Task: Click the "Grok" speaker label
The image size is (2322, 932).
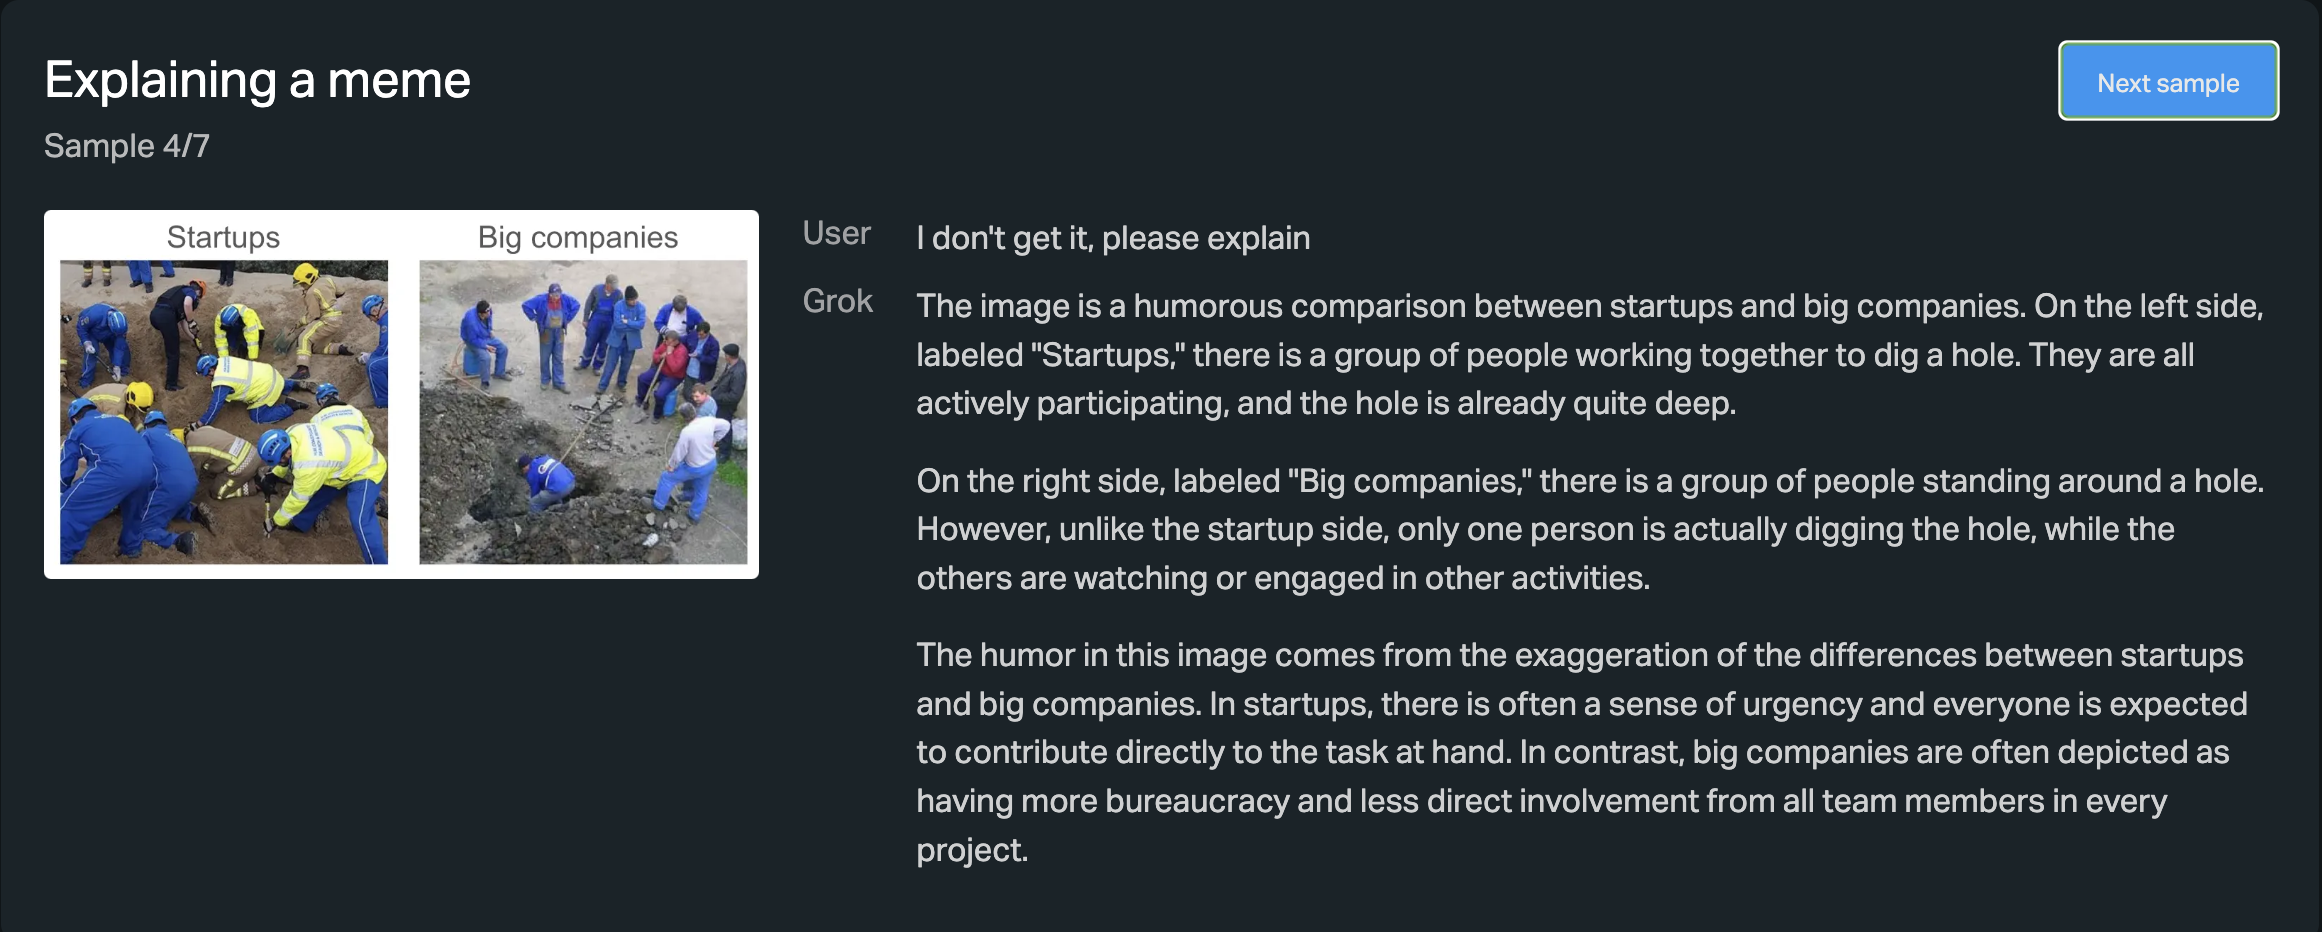Action: [x=837, y=301]
